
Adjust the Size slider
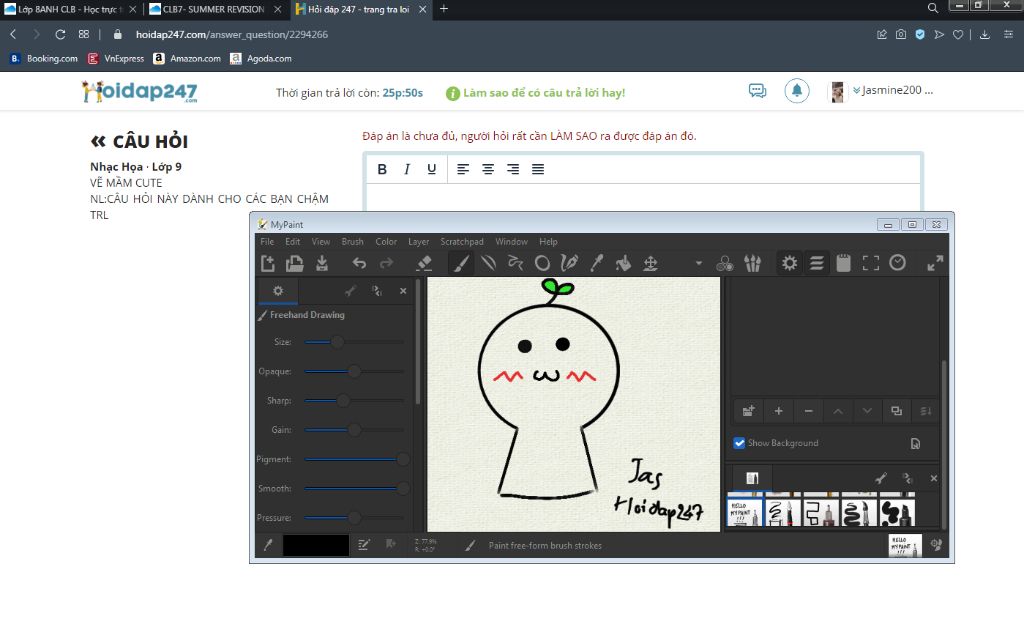tap(354, 342)
